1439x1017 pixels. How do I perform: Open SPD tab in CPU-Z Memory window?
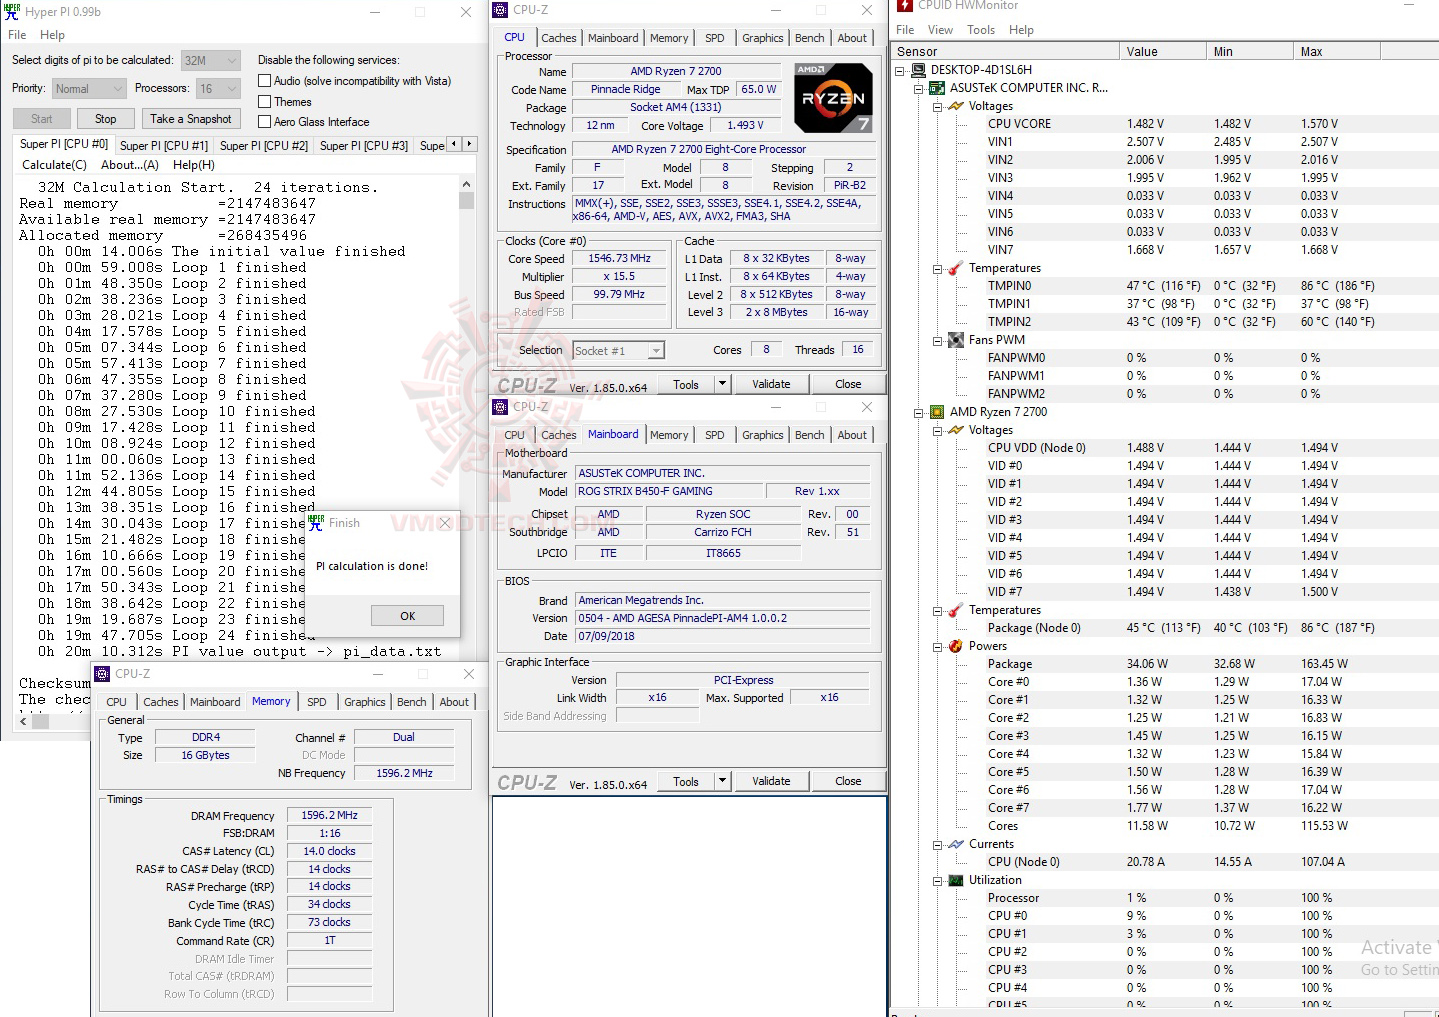point(317,702)
